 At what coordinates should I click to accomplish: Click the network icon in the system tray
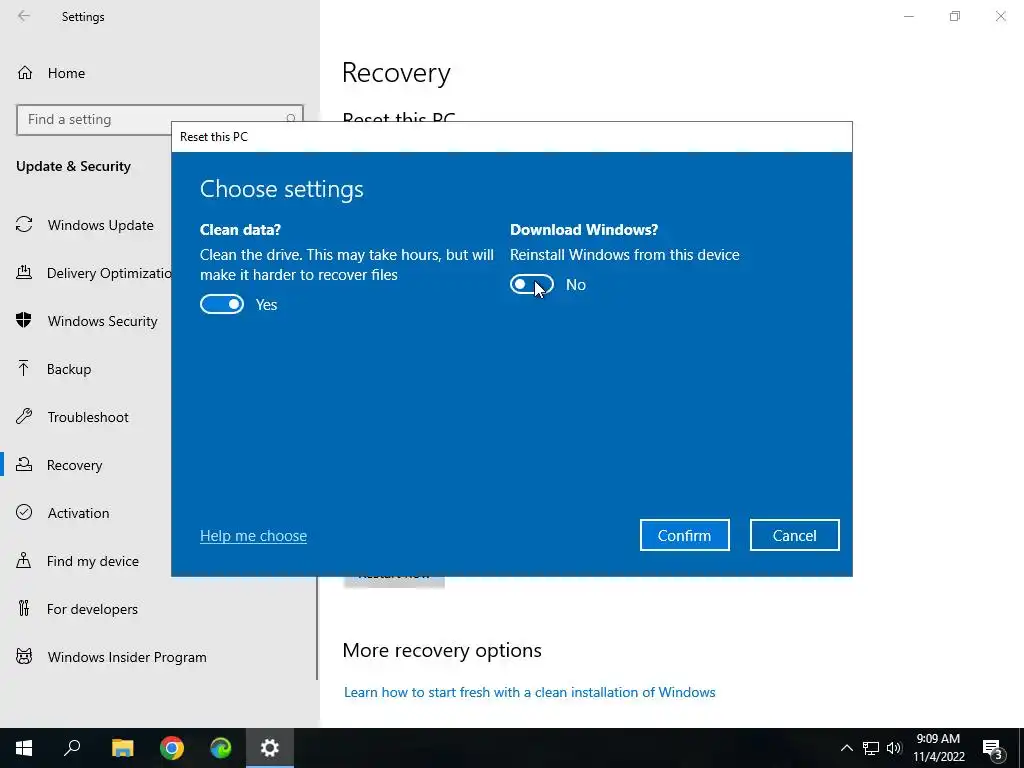(871, 748)
